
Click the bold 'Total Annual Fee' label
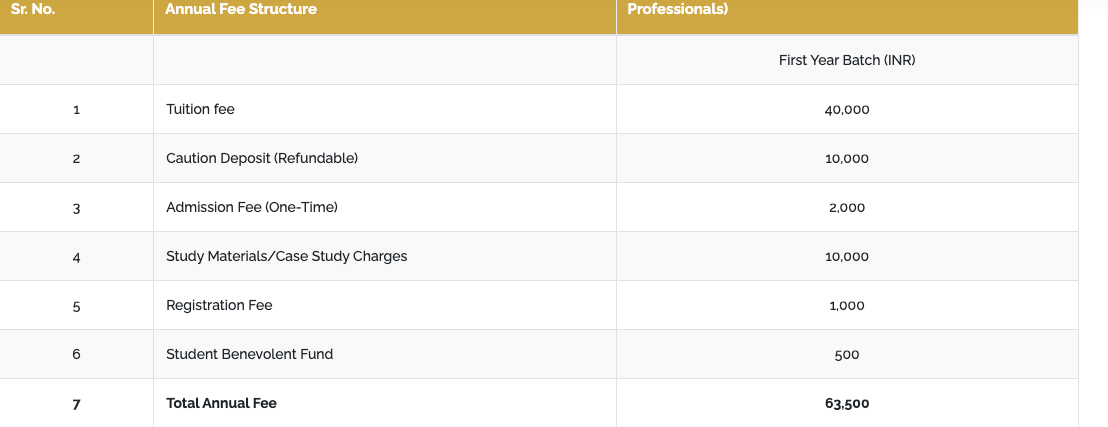(x=221, y=403)
